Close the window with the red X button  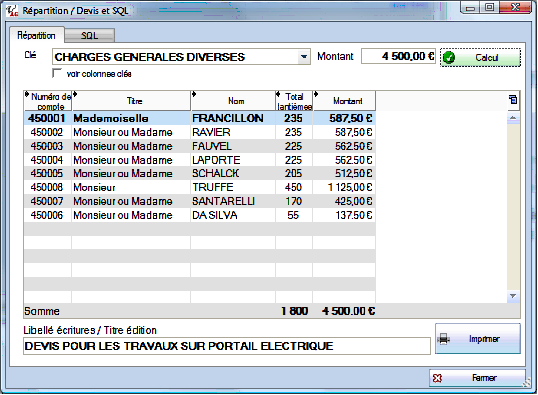click(515, 7)
